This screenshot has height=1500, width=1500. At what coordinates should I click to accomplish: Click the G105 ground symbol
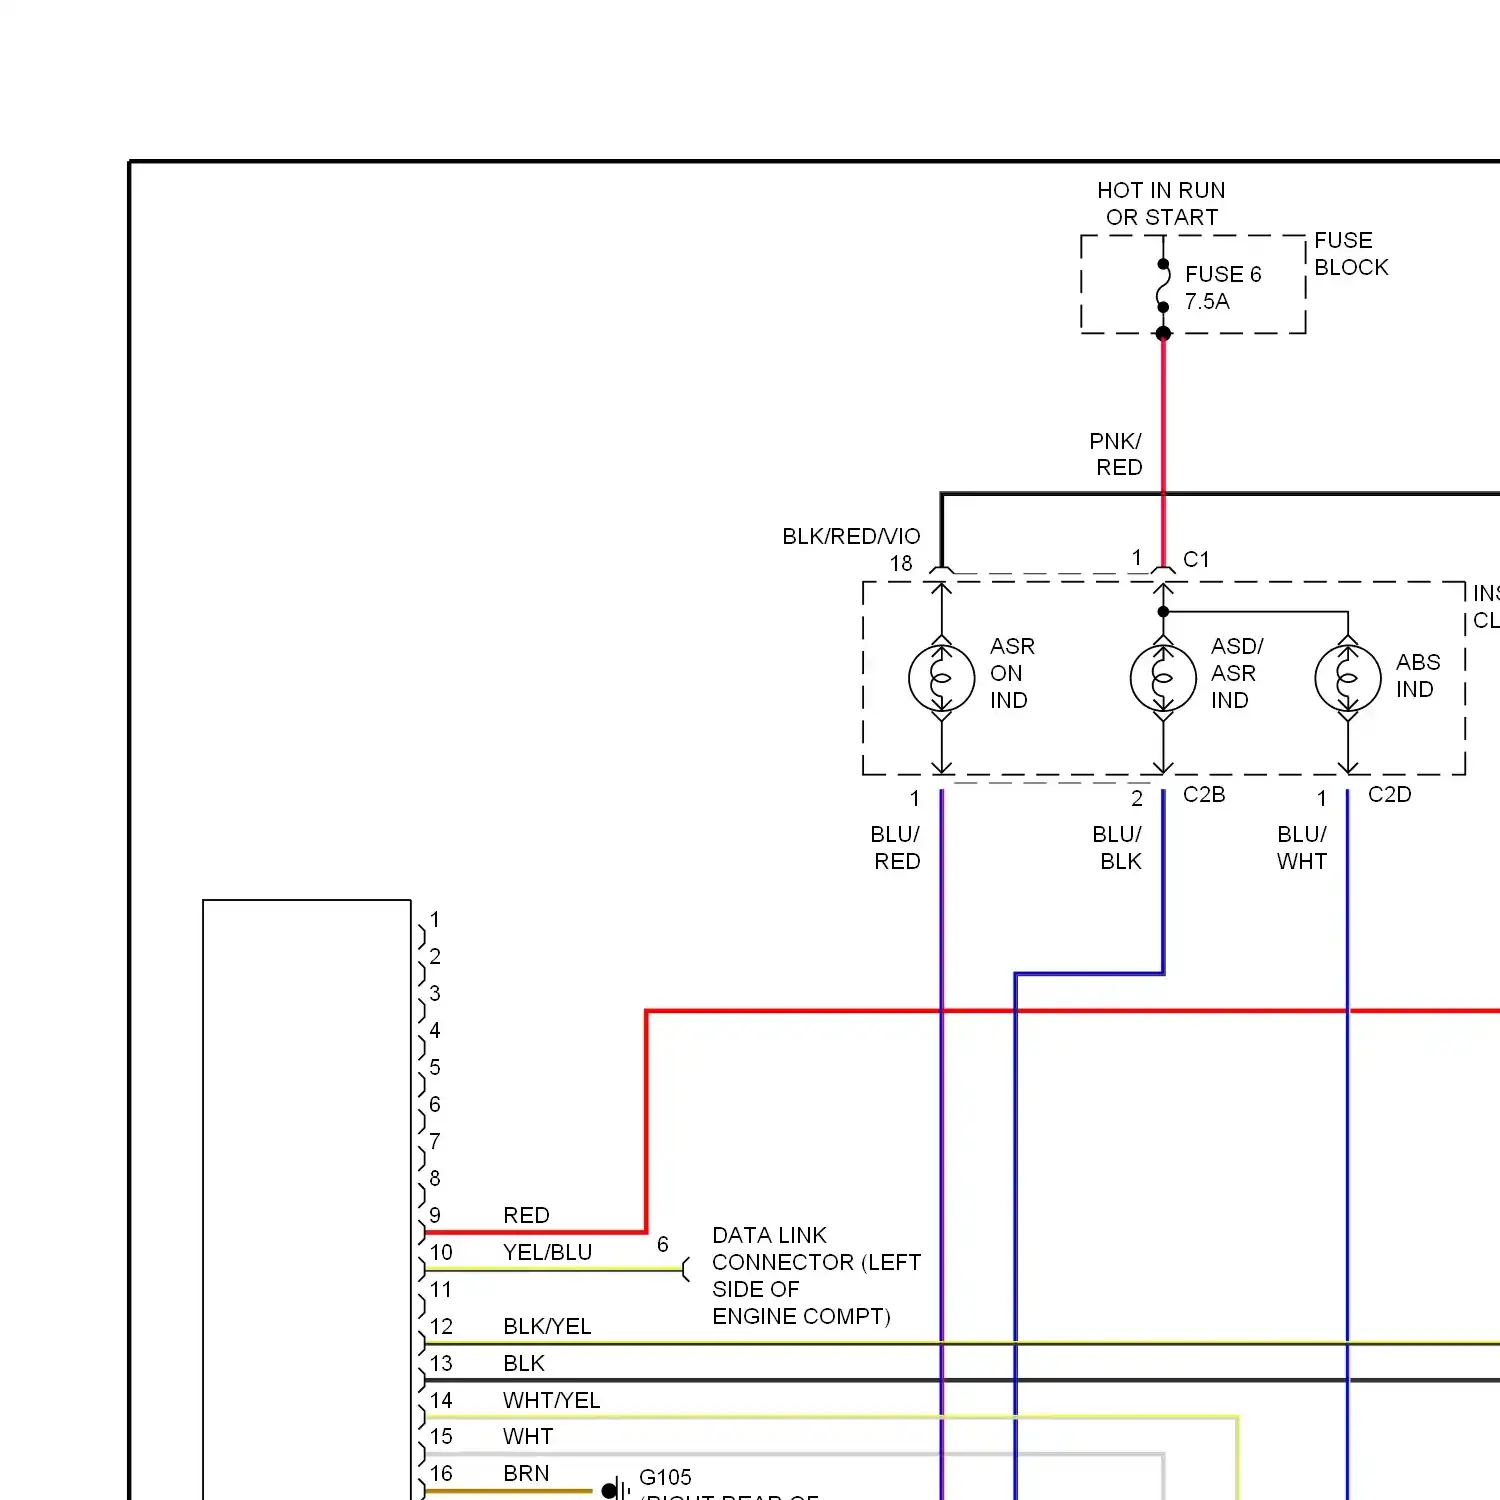click(615, 1490)
